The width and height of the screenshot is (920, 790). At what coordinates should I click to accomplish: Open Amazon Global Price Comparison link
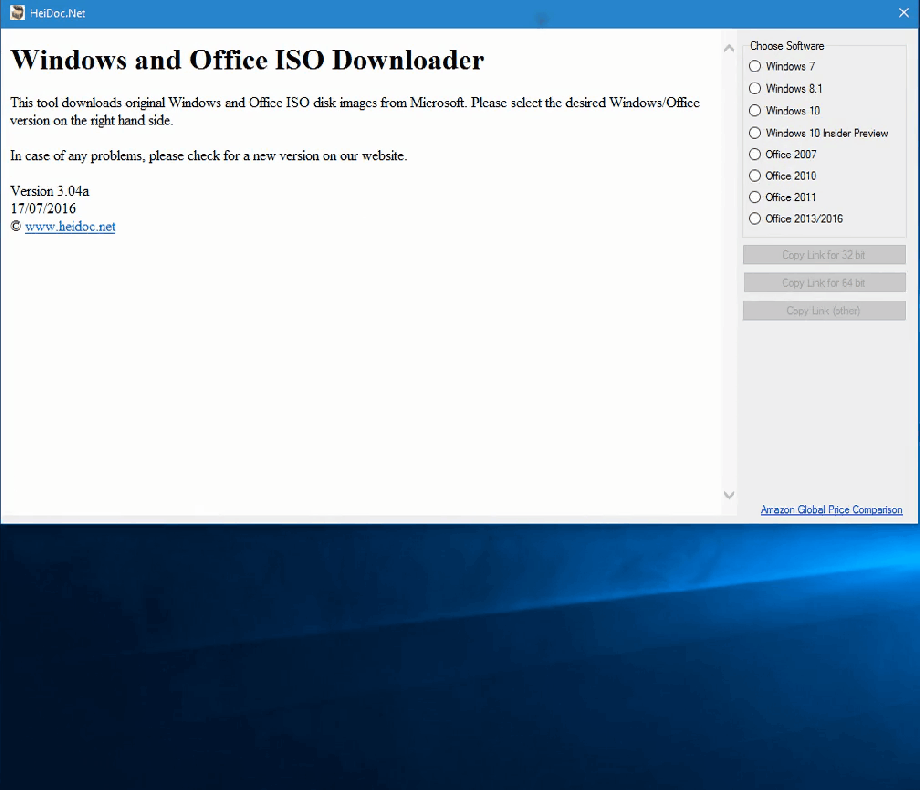831,510
